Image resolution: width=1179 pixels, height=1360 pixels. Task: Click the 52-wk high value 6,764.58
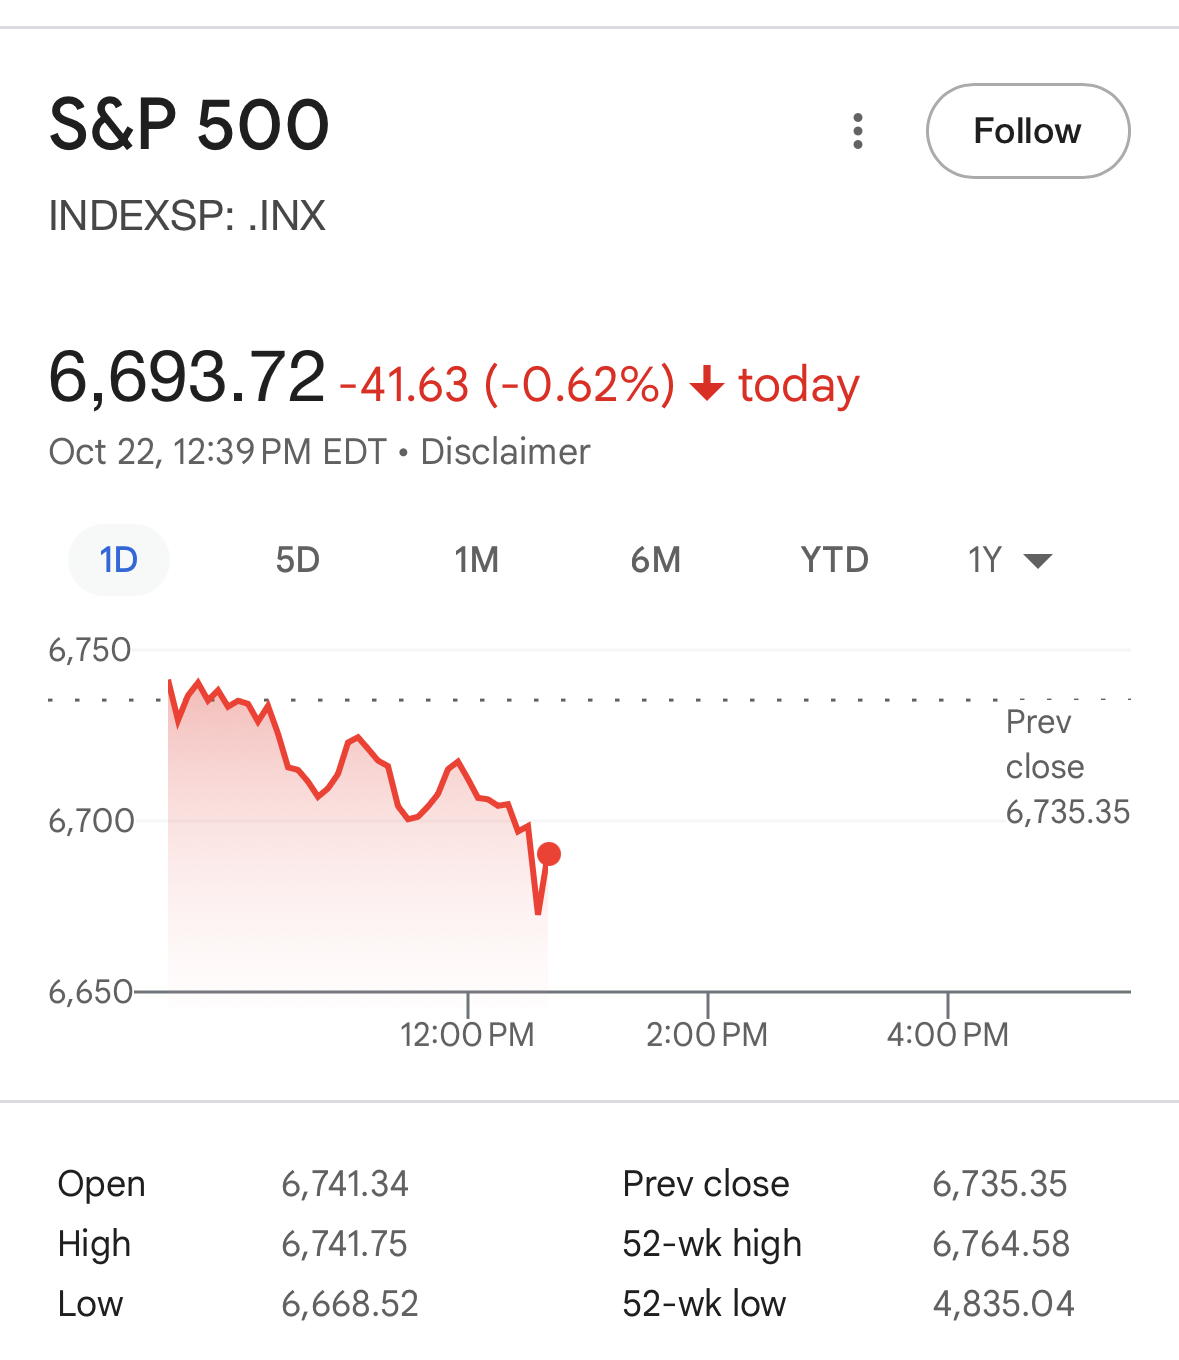[x=1001, y=1244]
